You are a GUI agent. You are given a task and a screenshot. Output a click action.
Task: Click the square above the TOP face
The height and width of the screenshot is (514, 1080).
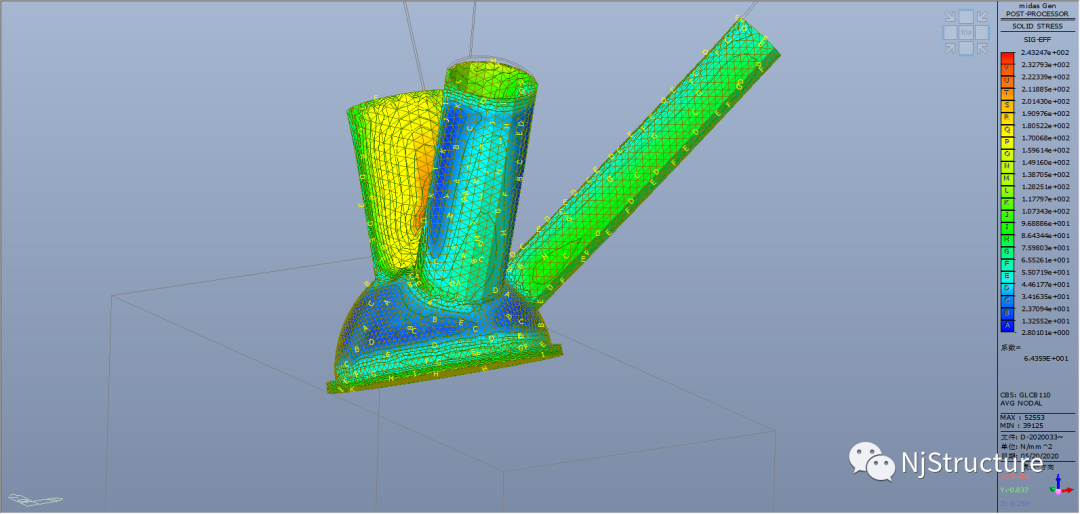coord(966,17)
